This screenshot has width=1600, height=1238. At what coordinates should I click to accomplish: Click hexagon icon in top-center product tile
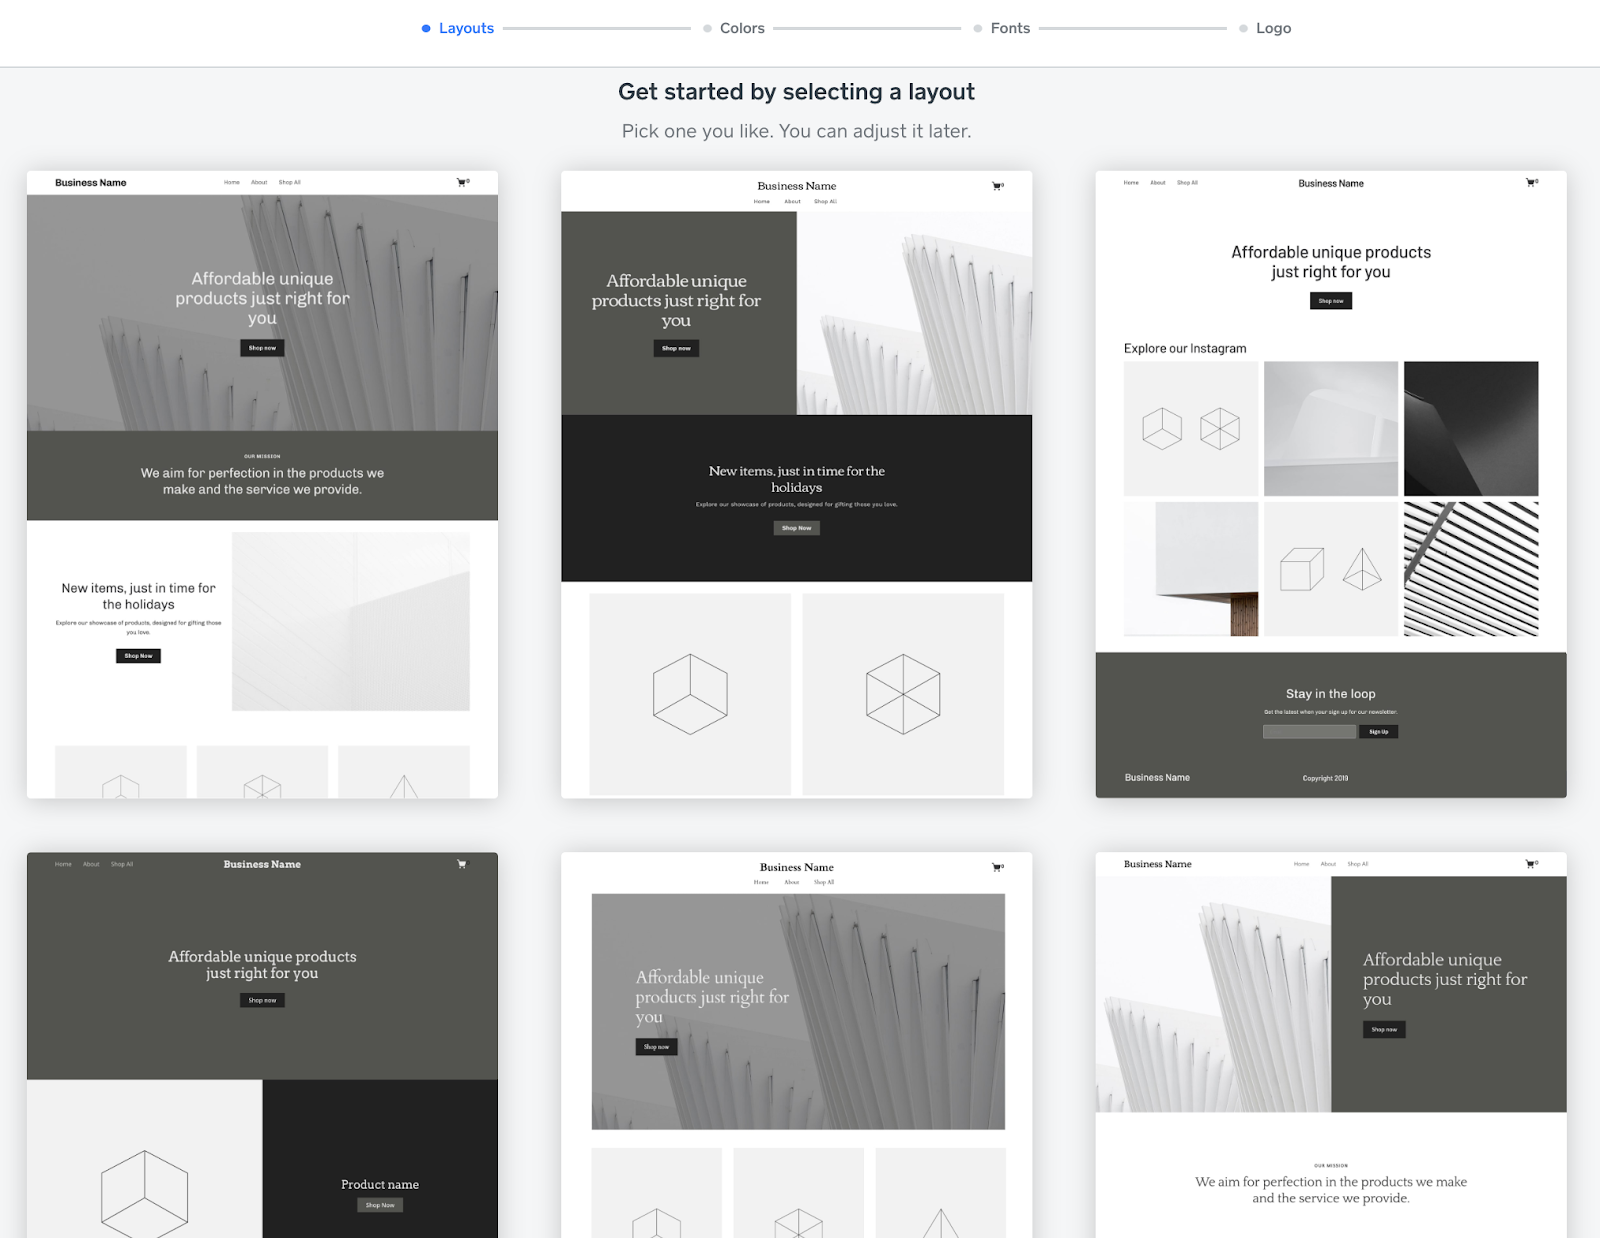(x=902, y=692)
